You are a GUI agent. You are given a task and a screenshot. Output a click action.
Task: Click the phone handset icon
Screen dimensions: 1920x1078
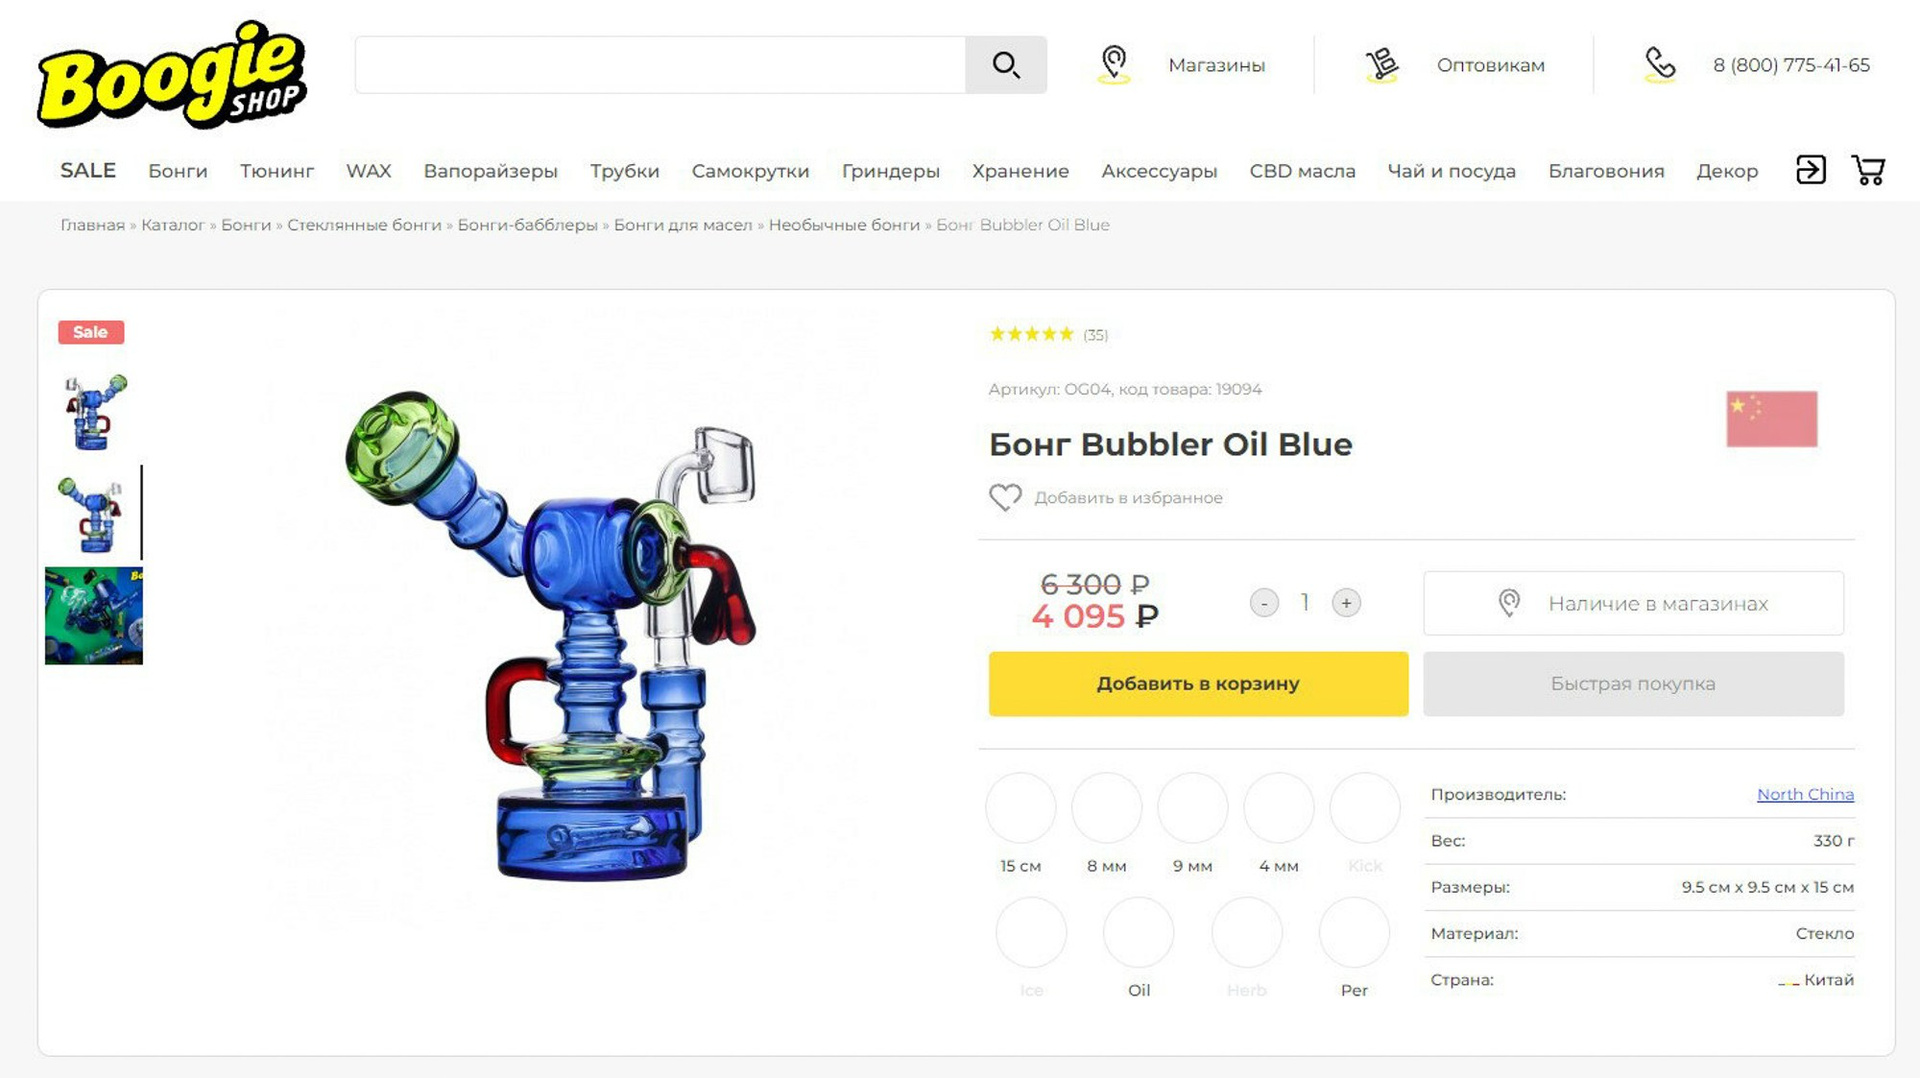1660,65
